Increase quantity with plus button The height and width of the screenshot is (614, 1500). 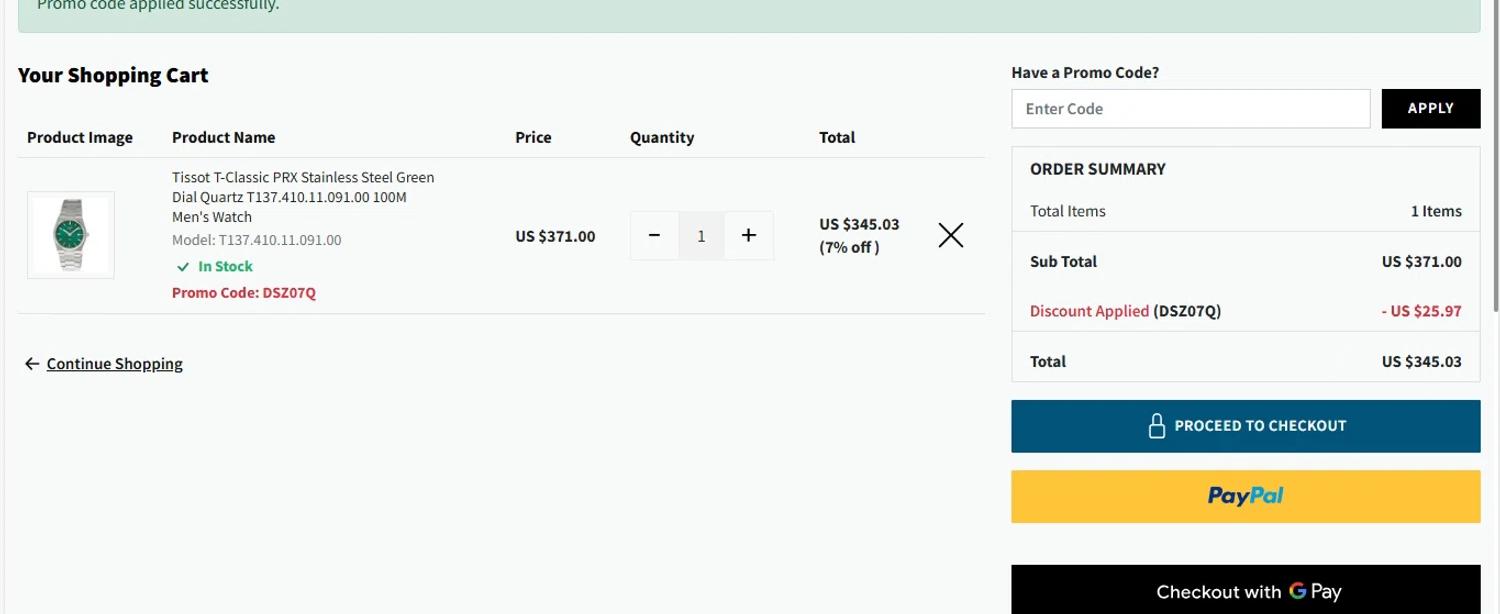pyautogui.click(x=748, y=236)
